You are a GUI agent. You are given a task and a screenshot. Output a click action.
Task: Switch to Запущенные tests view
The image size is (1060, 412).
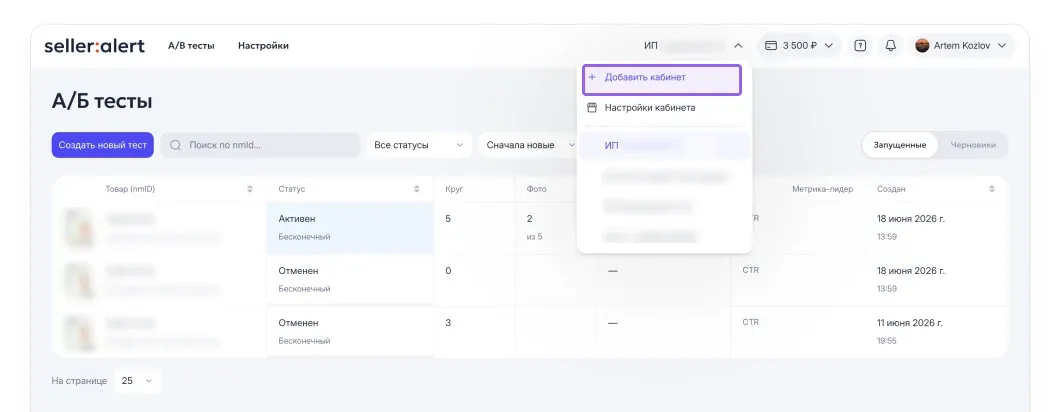coord(900,145)
